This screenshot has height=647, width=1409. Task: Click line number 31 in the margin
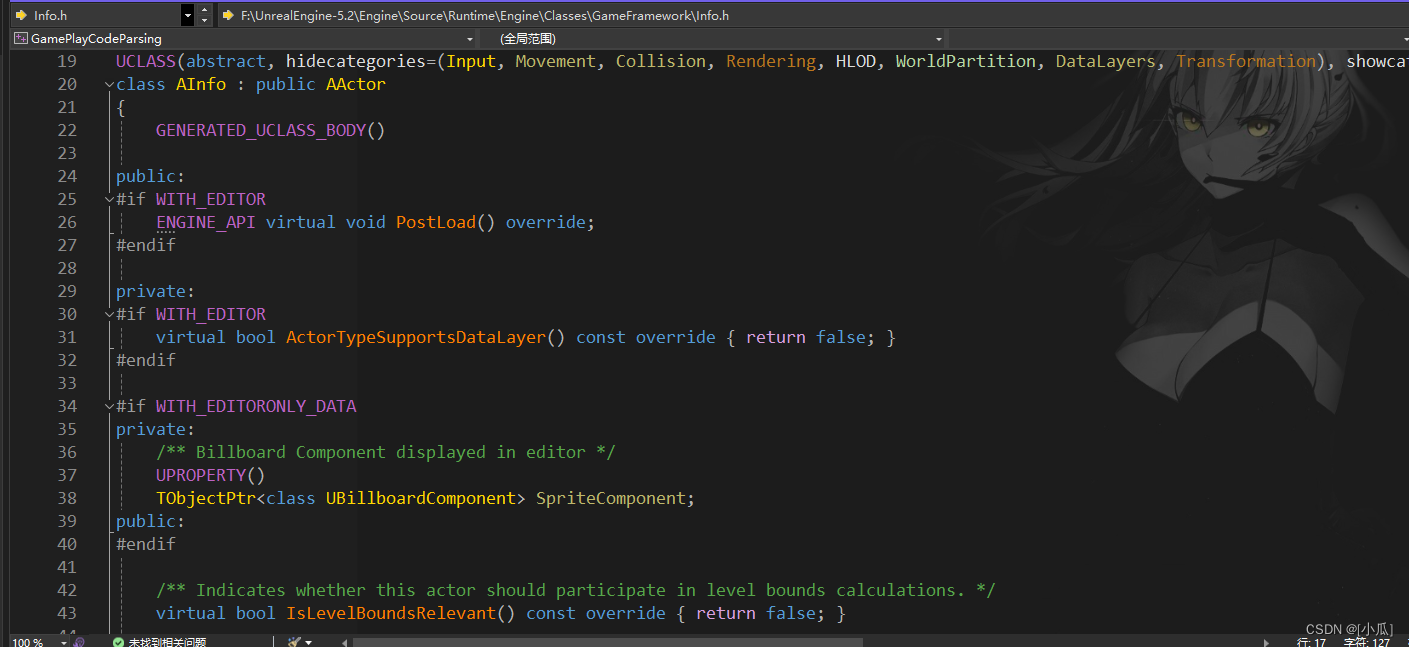67,337
